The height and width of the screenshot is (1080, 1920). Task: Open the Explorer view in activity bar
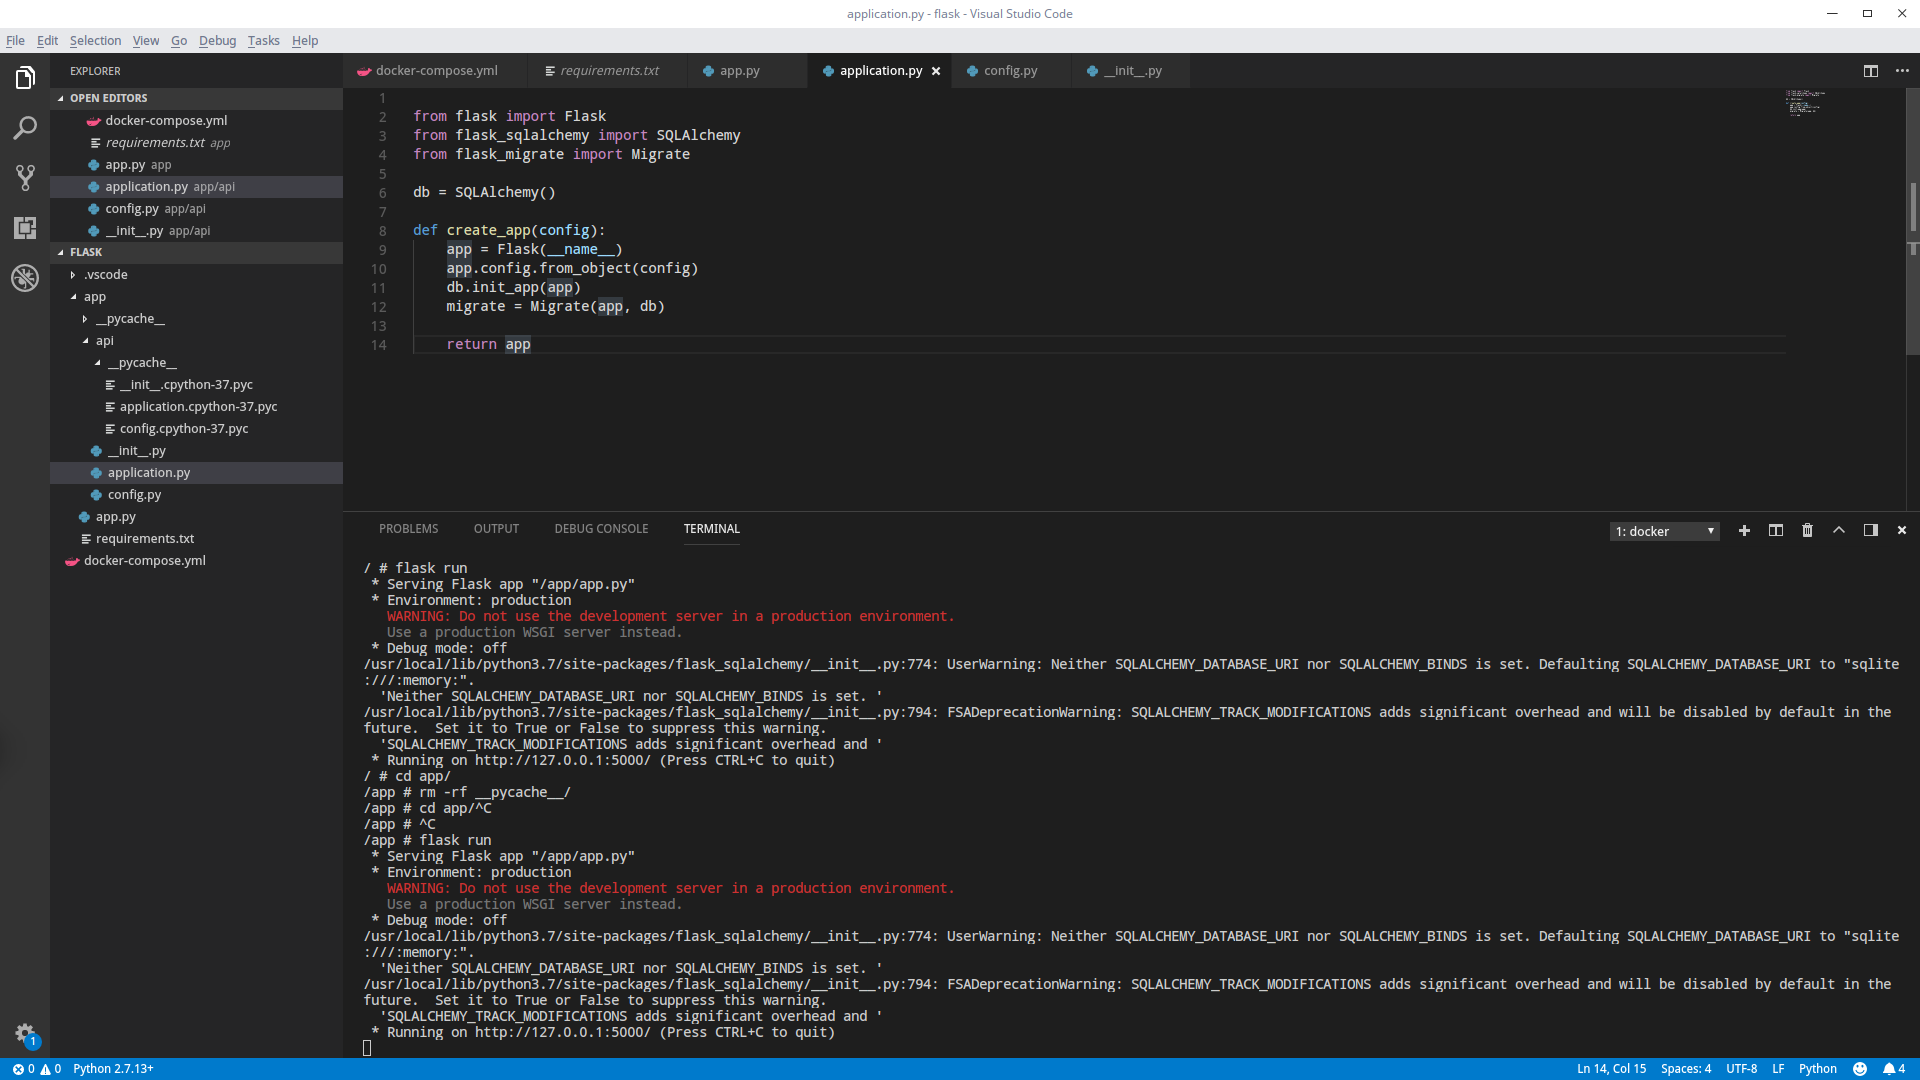pyautogui.click(x=25, y=78)
